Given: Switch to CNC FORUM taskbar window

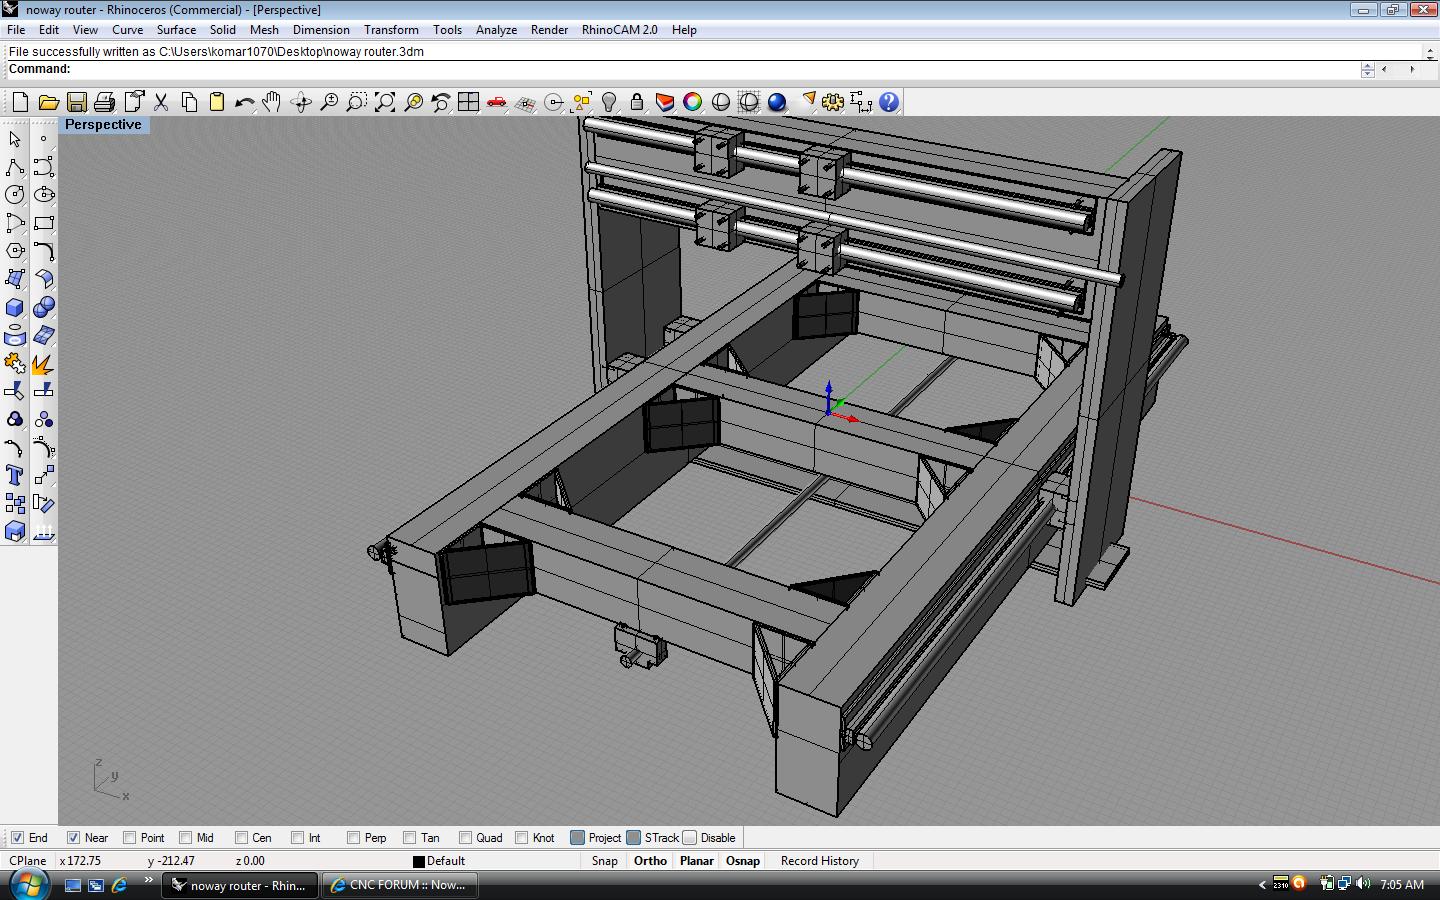Looking at the screenshot, I should pyautogui.click(x=399, y=885).
